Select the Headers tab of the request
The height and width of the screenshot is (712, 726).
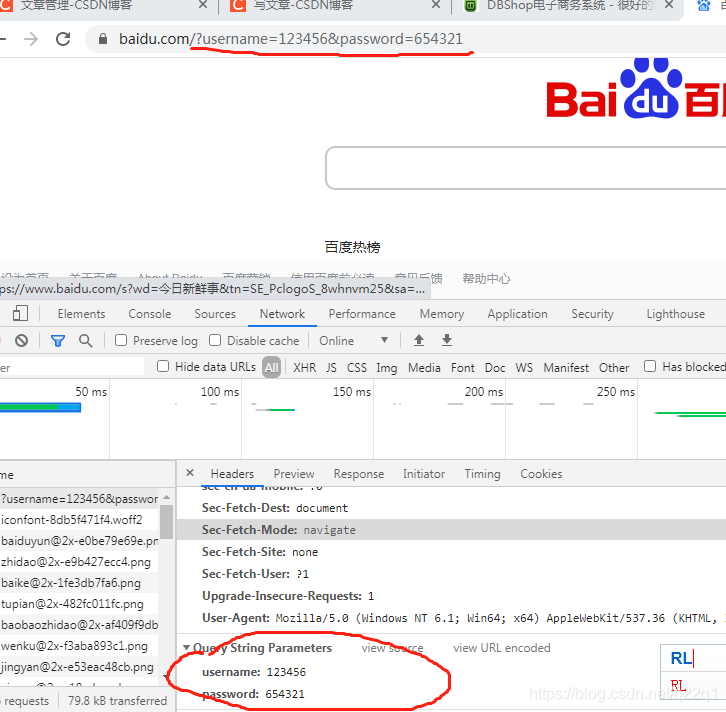coord(232,474)
